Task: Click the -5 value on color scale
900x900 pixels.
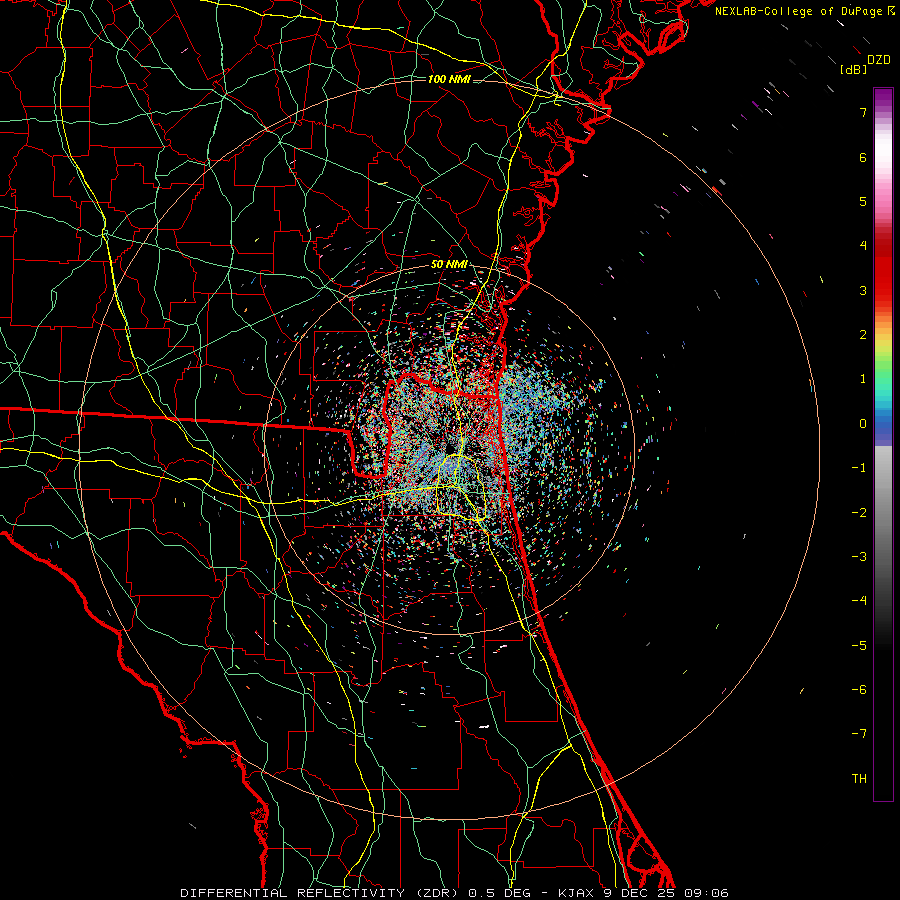Action: pyautogui.click(x=859, y=646)
